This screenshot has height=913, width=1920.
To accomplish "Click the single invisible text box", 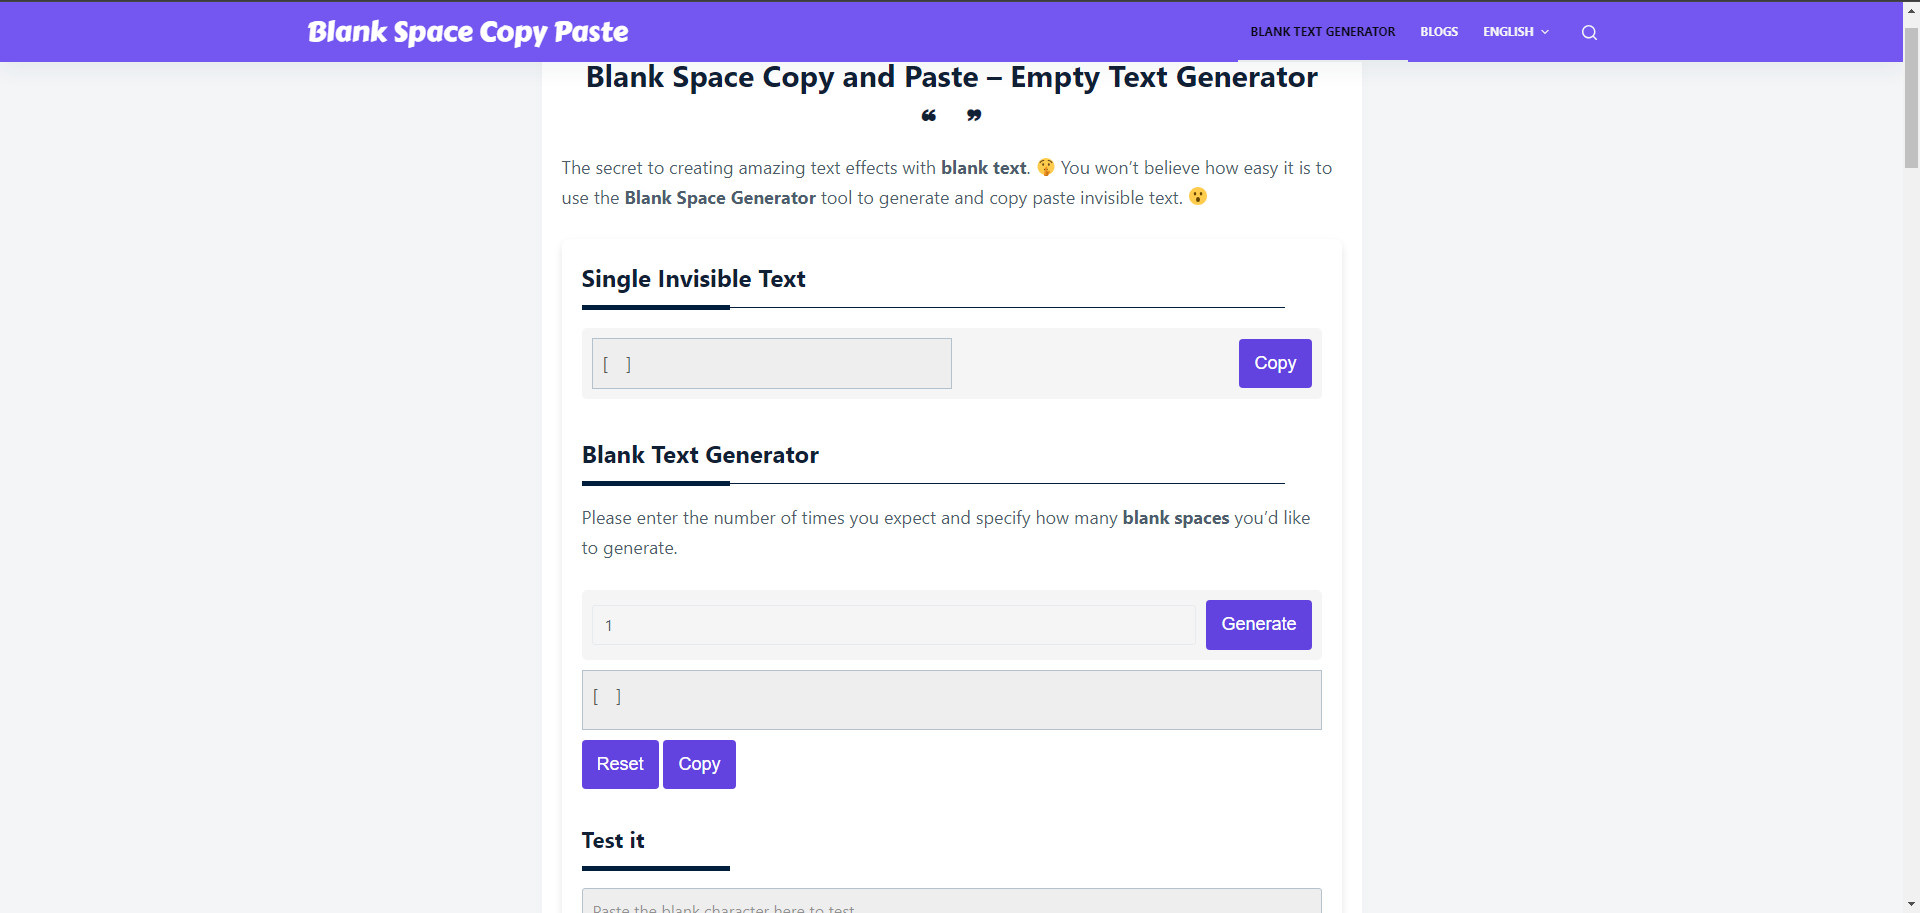I will click(x=771, y=363).
